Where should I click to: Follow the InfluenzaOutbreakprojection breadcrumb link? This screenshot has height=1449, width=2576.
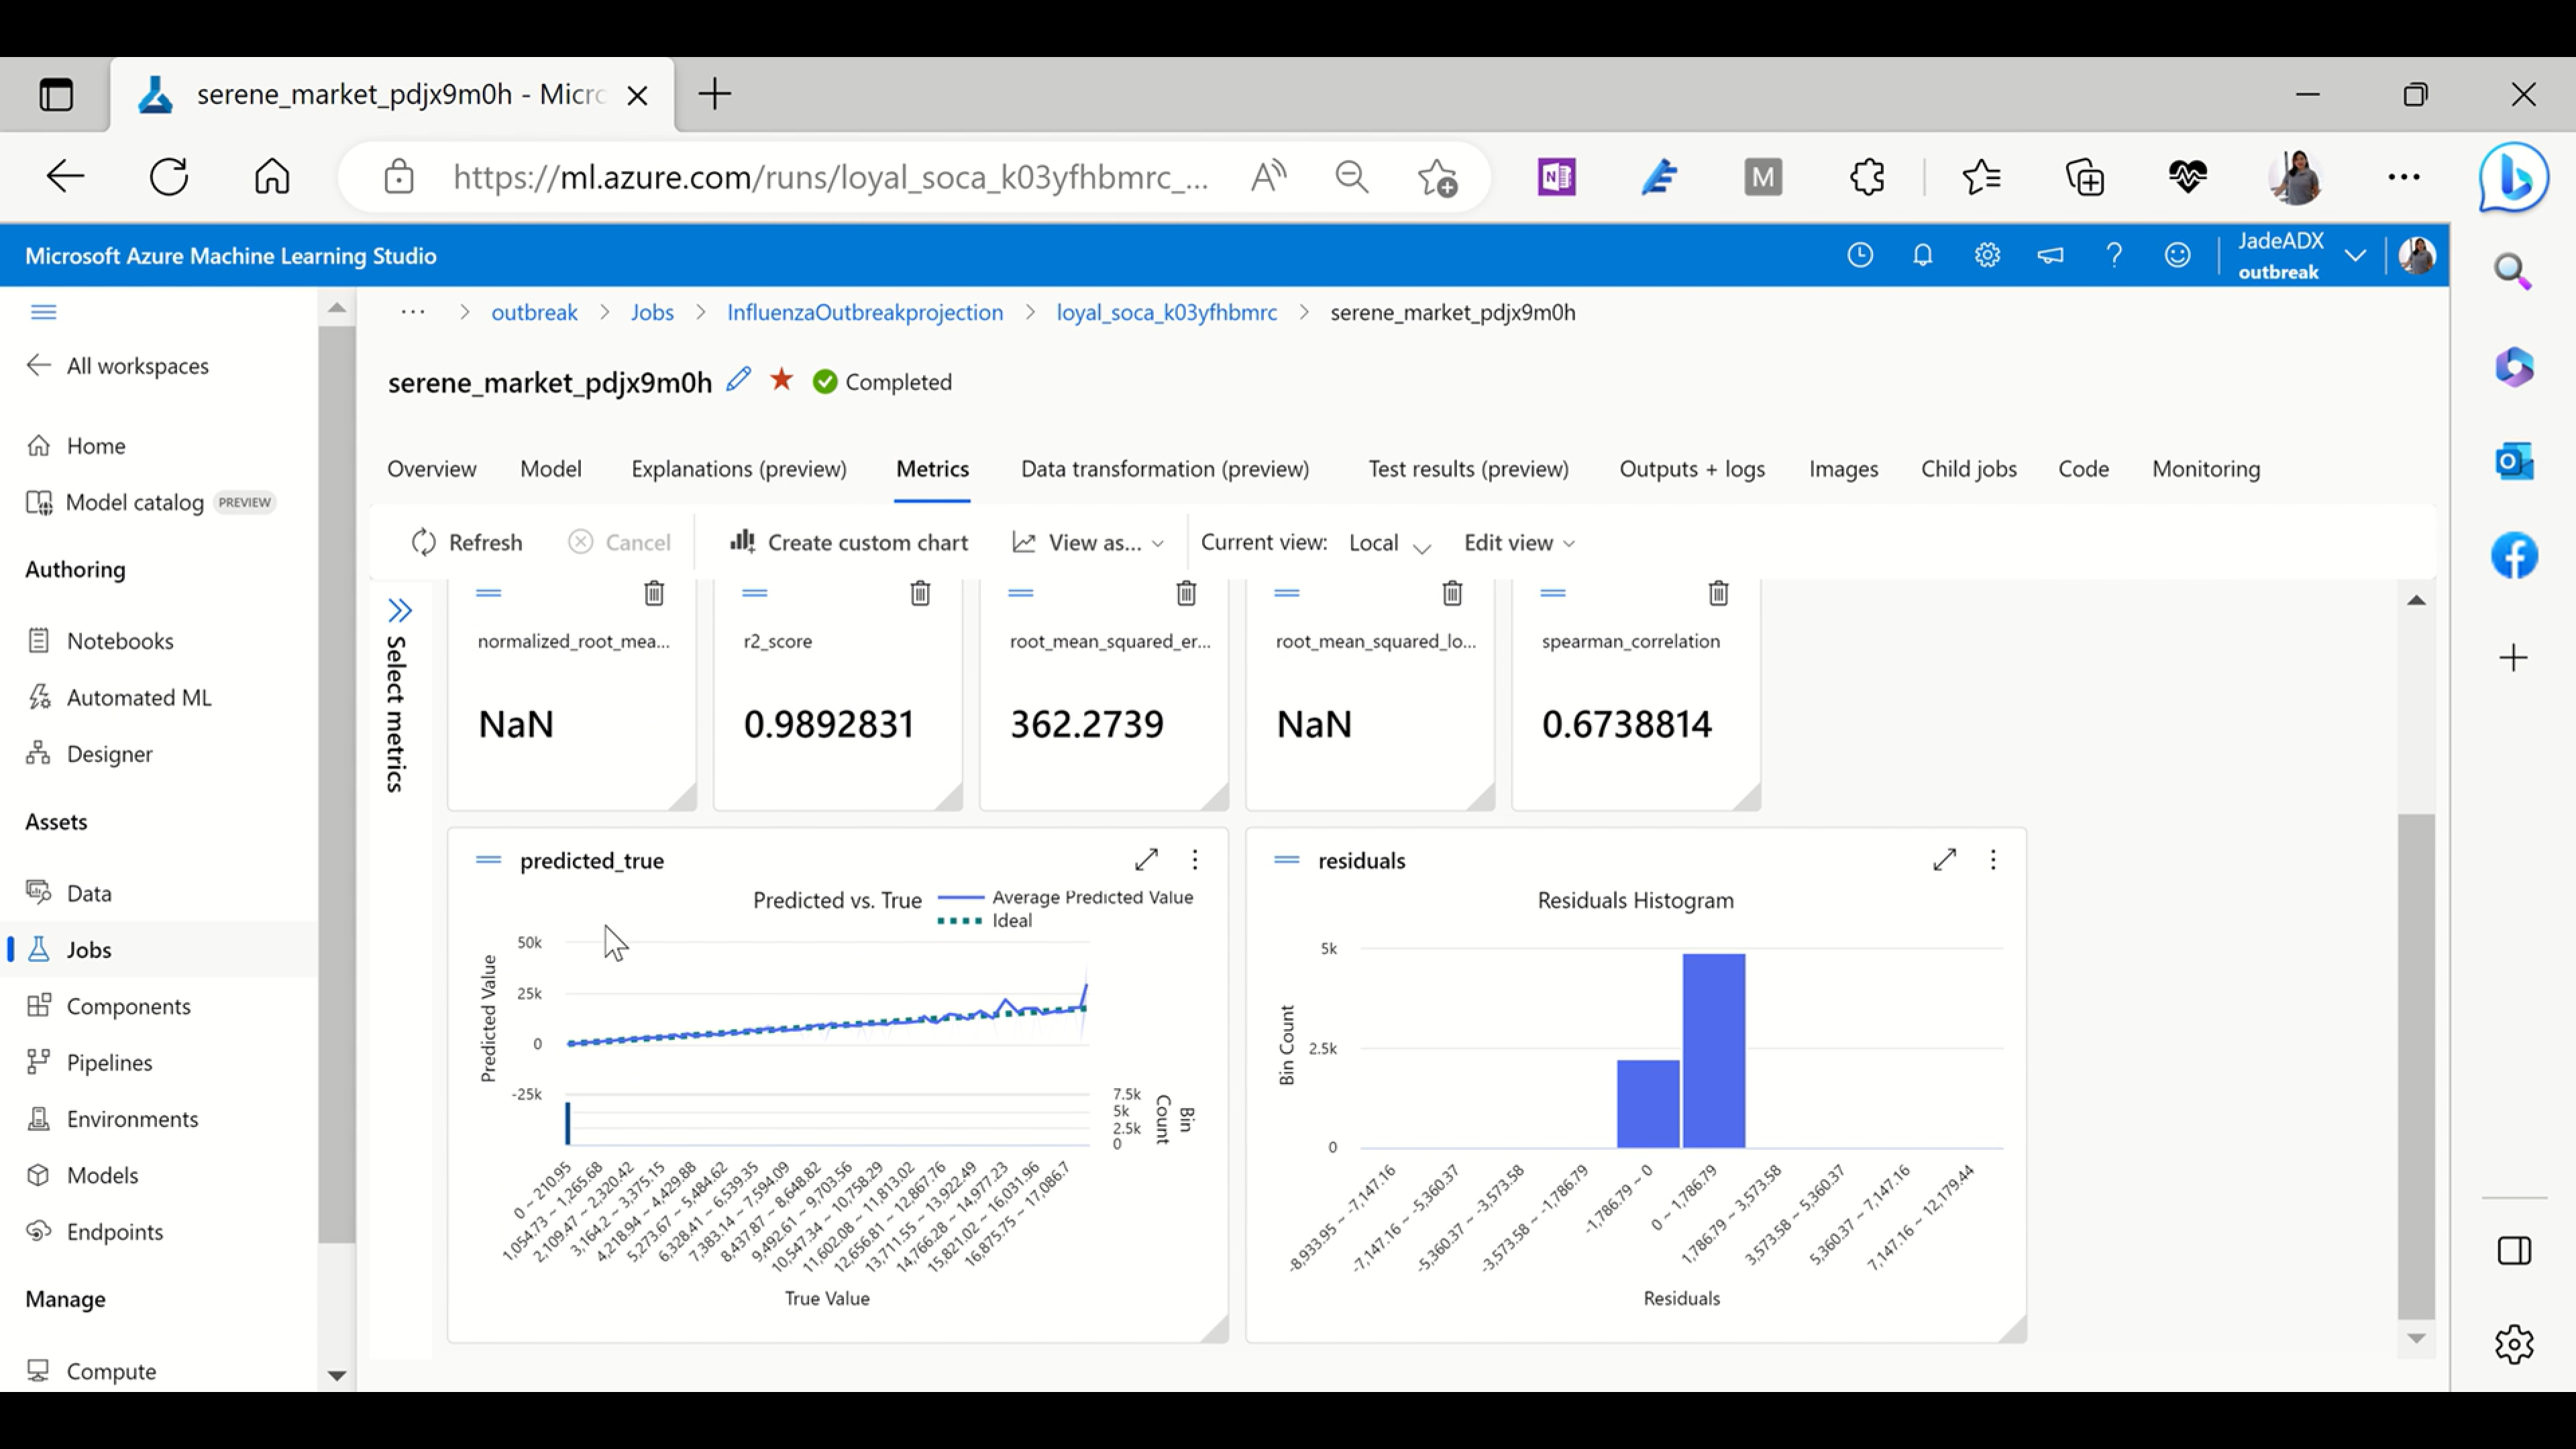[864, 313]
